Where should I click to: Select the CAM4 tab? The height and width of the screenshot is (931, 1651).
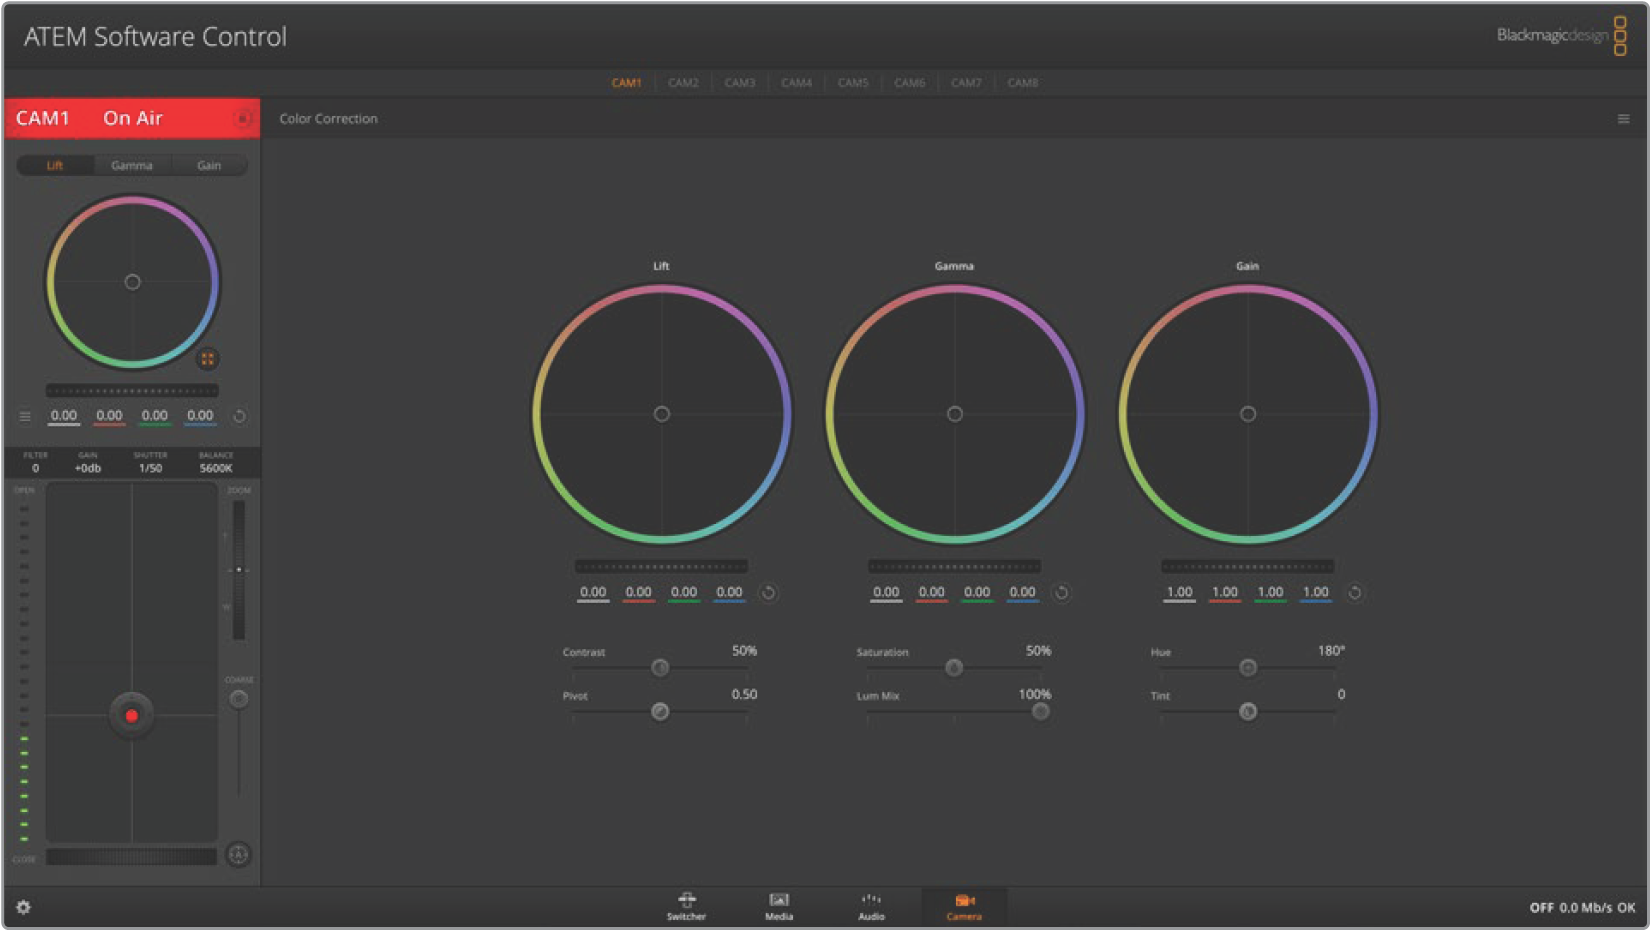pyautogui.click(x=796, y=83)
